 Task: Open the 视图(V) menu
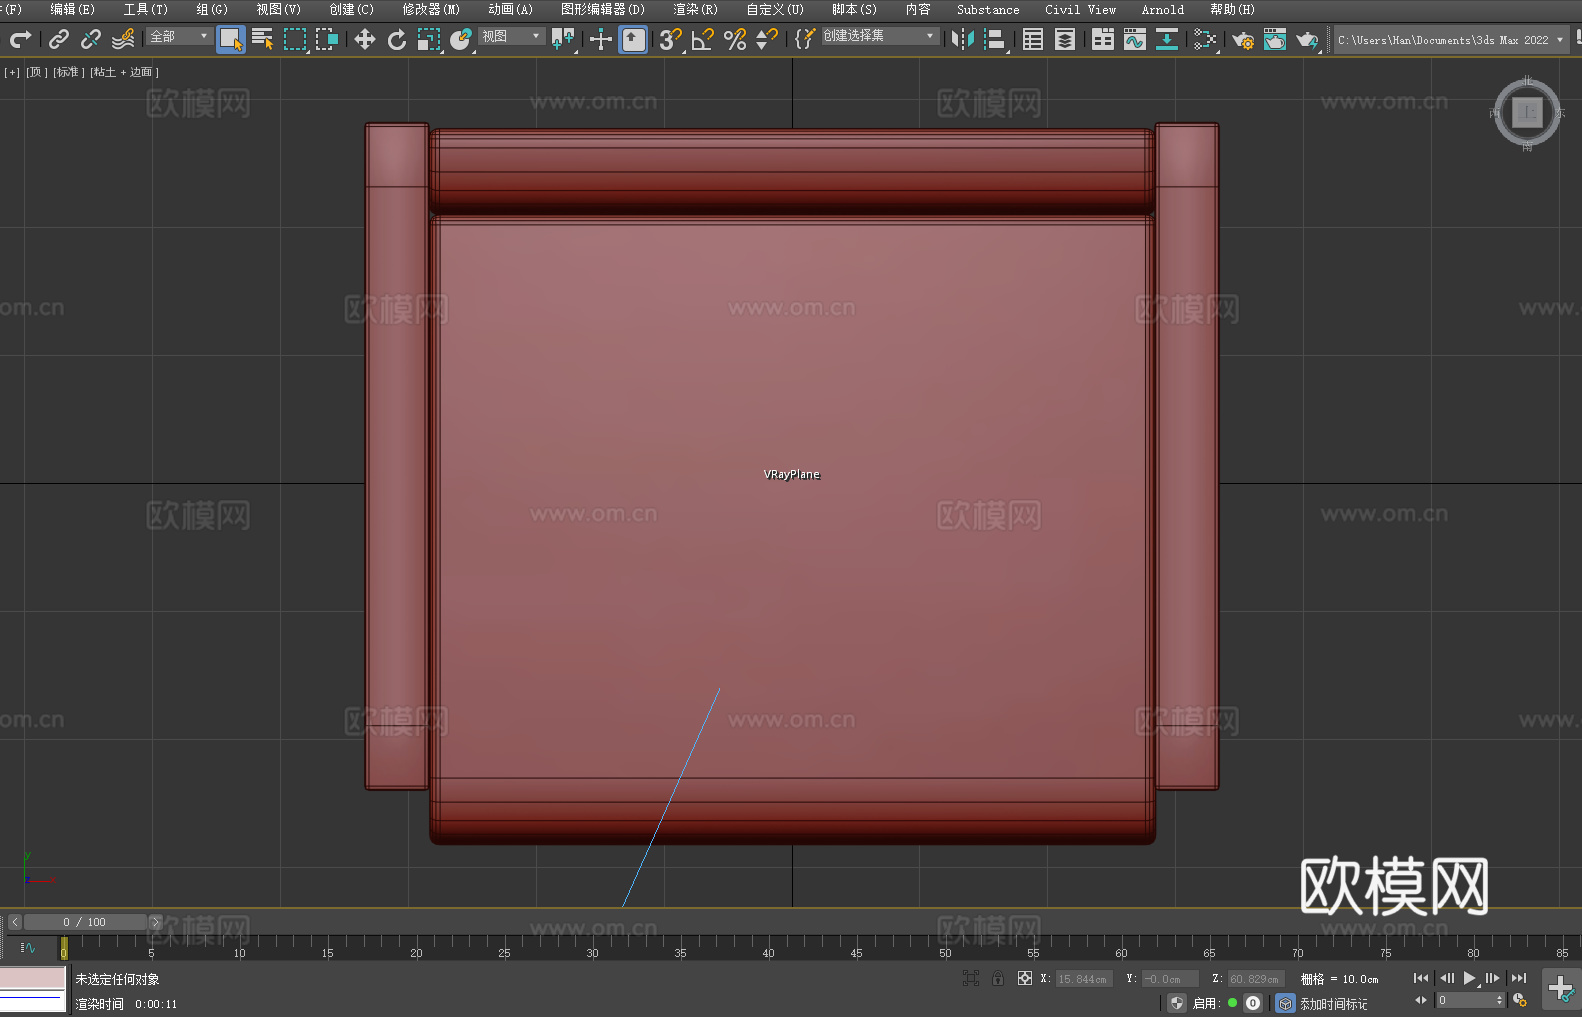(278, 9)
